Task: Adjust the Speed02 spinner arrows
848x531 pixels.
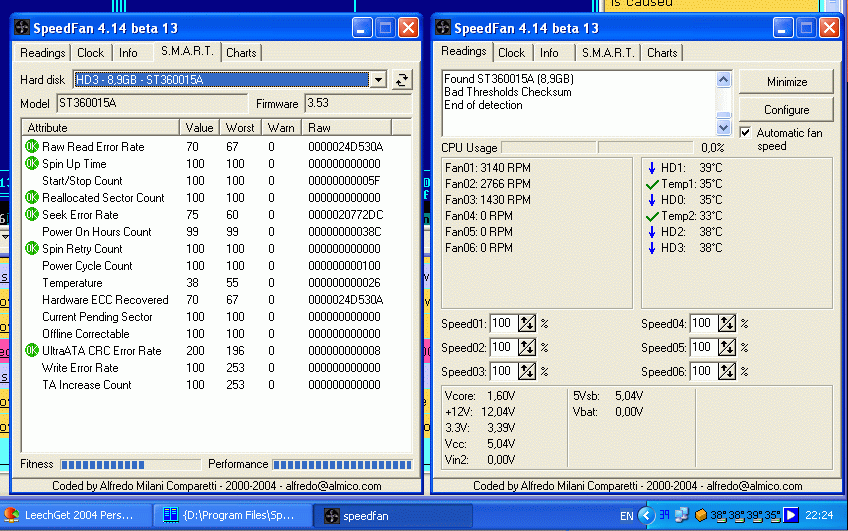Action: point(527,347)
